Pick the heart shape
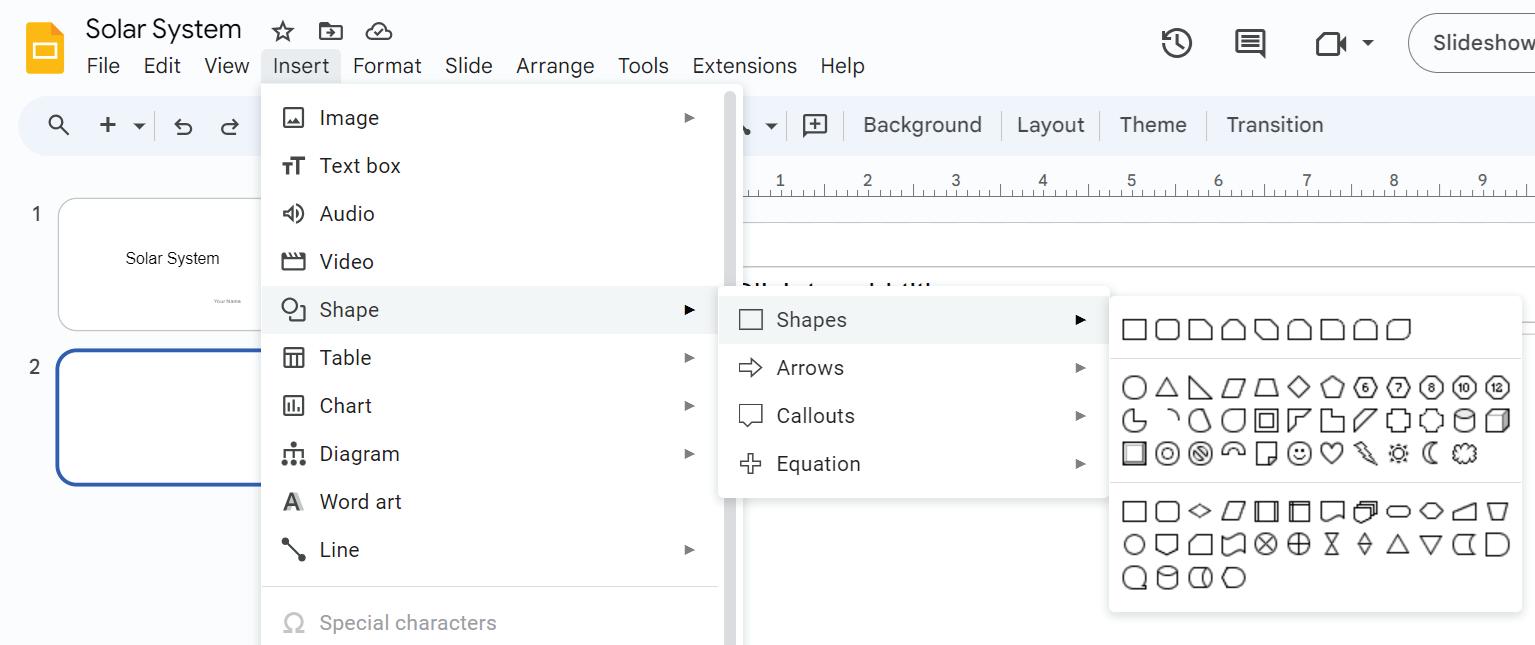 pyautogui.click(x=1331, y=454)
